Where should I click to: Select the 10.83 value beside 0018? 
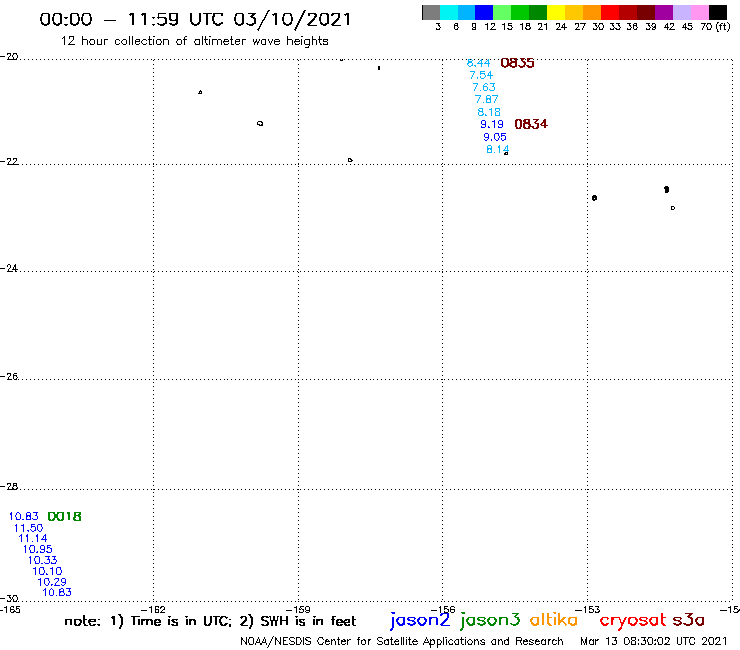click(x=24, y=516)
